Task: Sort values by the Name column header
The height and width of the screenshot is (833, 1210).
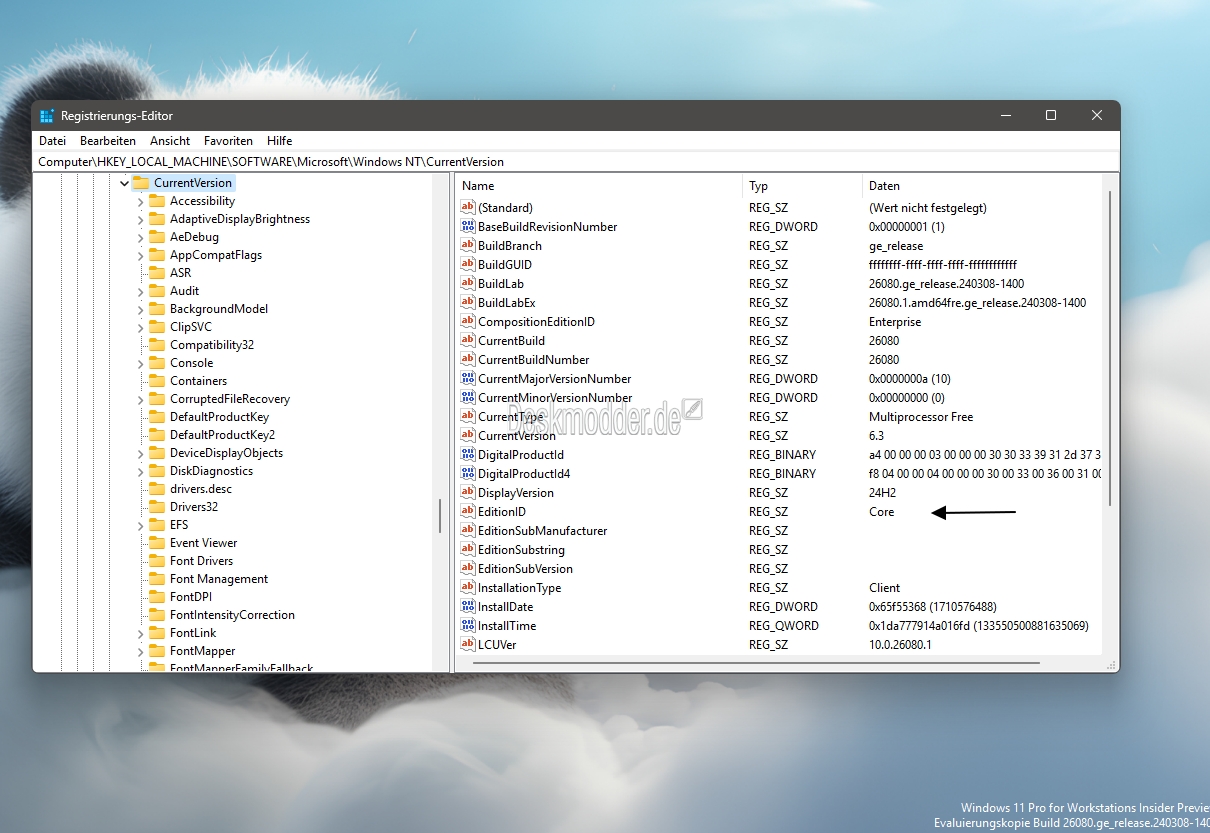Action: coord(599,186)
